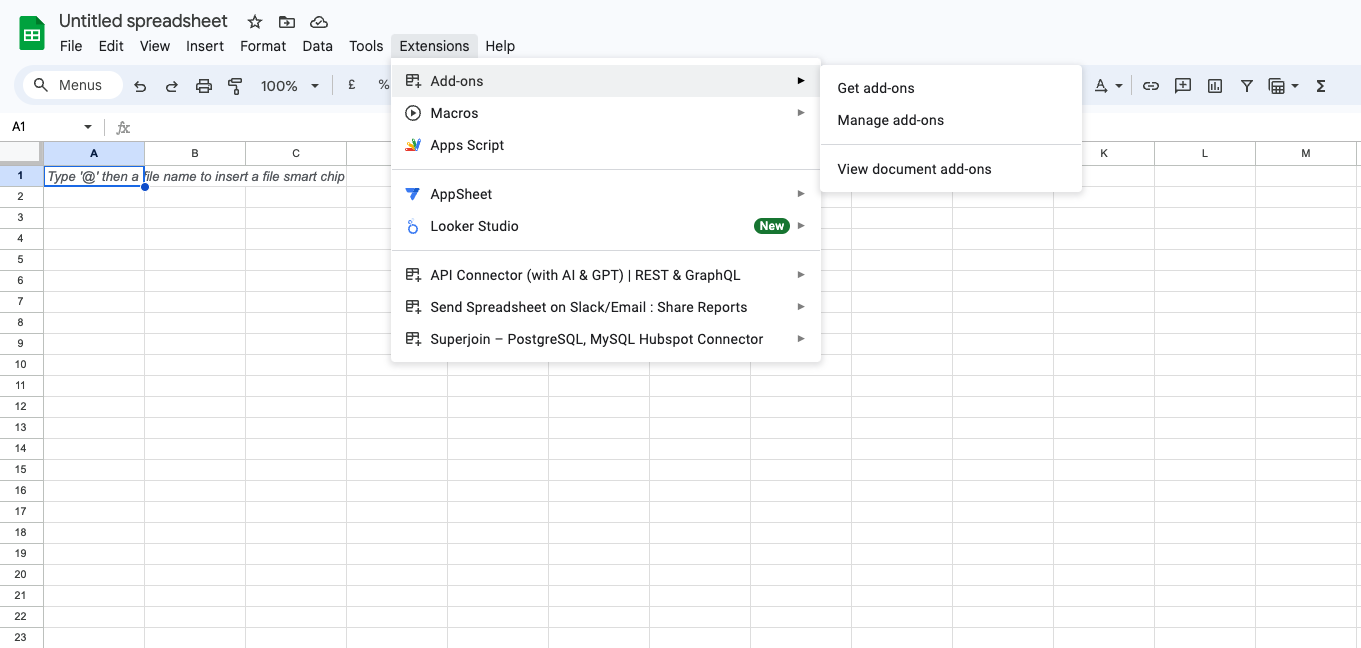Open the text color dropdown arrow
The width and height of the screenshot is (1361, 648).
1119,86
